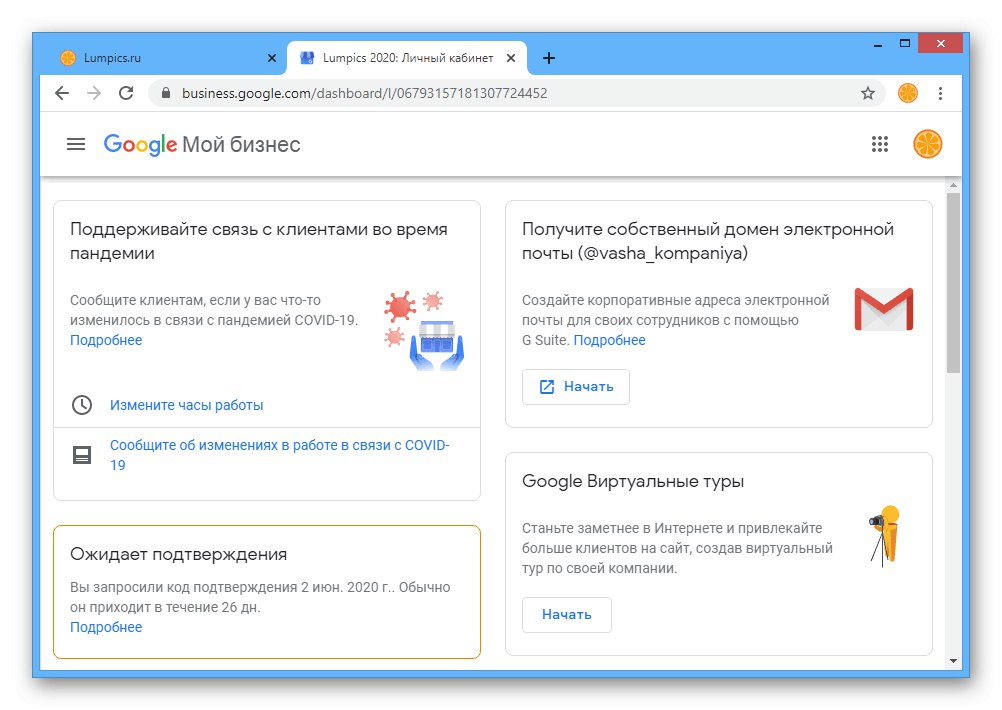Click the scrollbar down arrow
The height and width of the screenshot is (710, 1002).
point(953,661)
